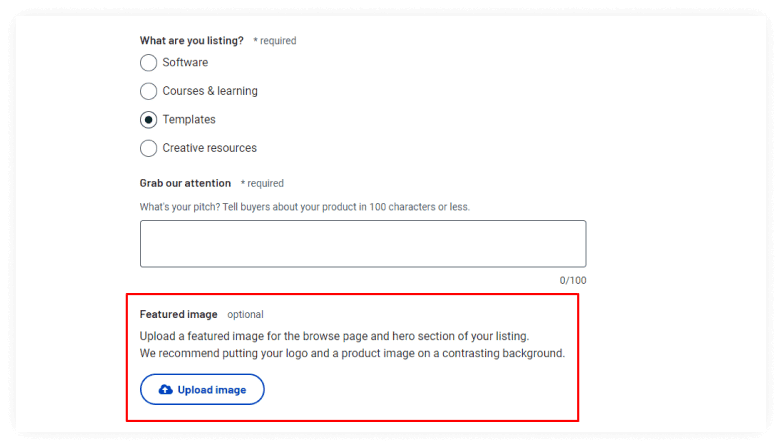Click the "What are you listing?" heading

coord(192,40)
